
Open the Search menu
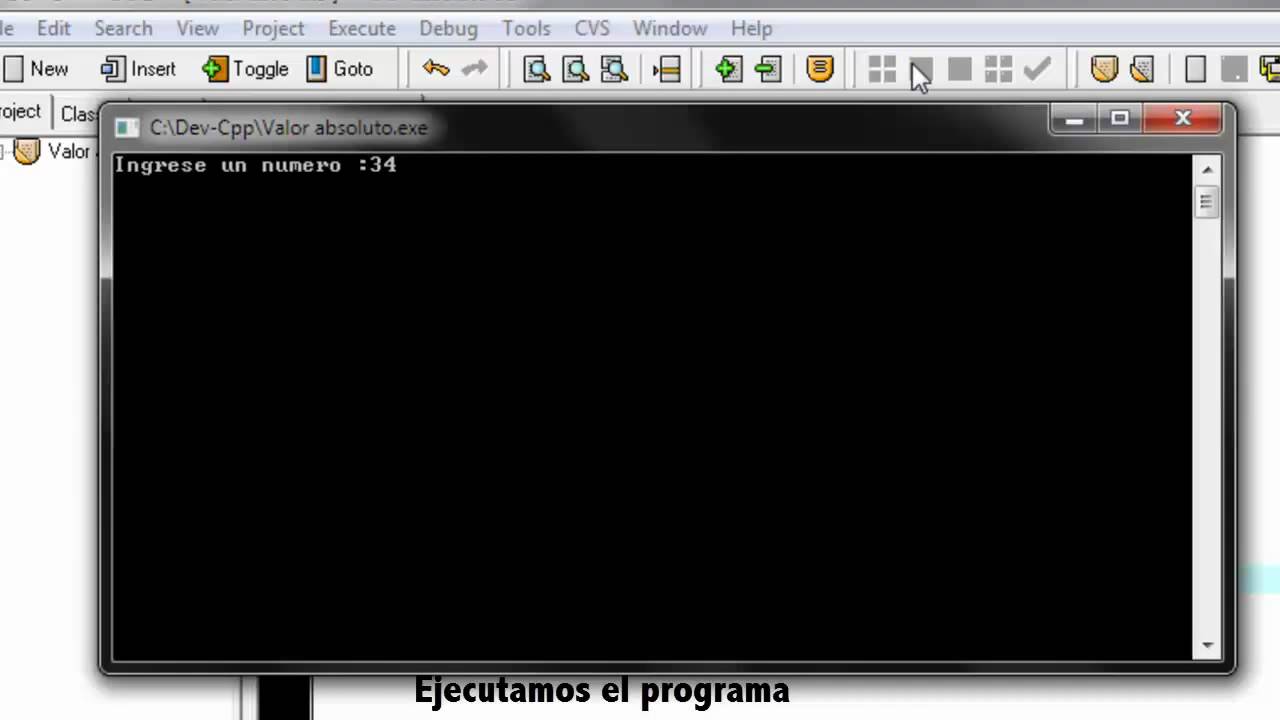tap(123, 28)
